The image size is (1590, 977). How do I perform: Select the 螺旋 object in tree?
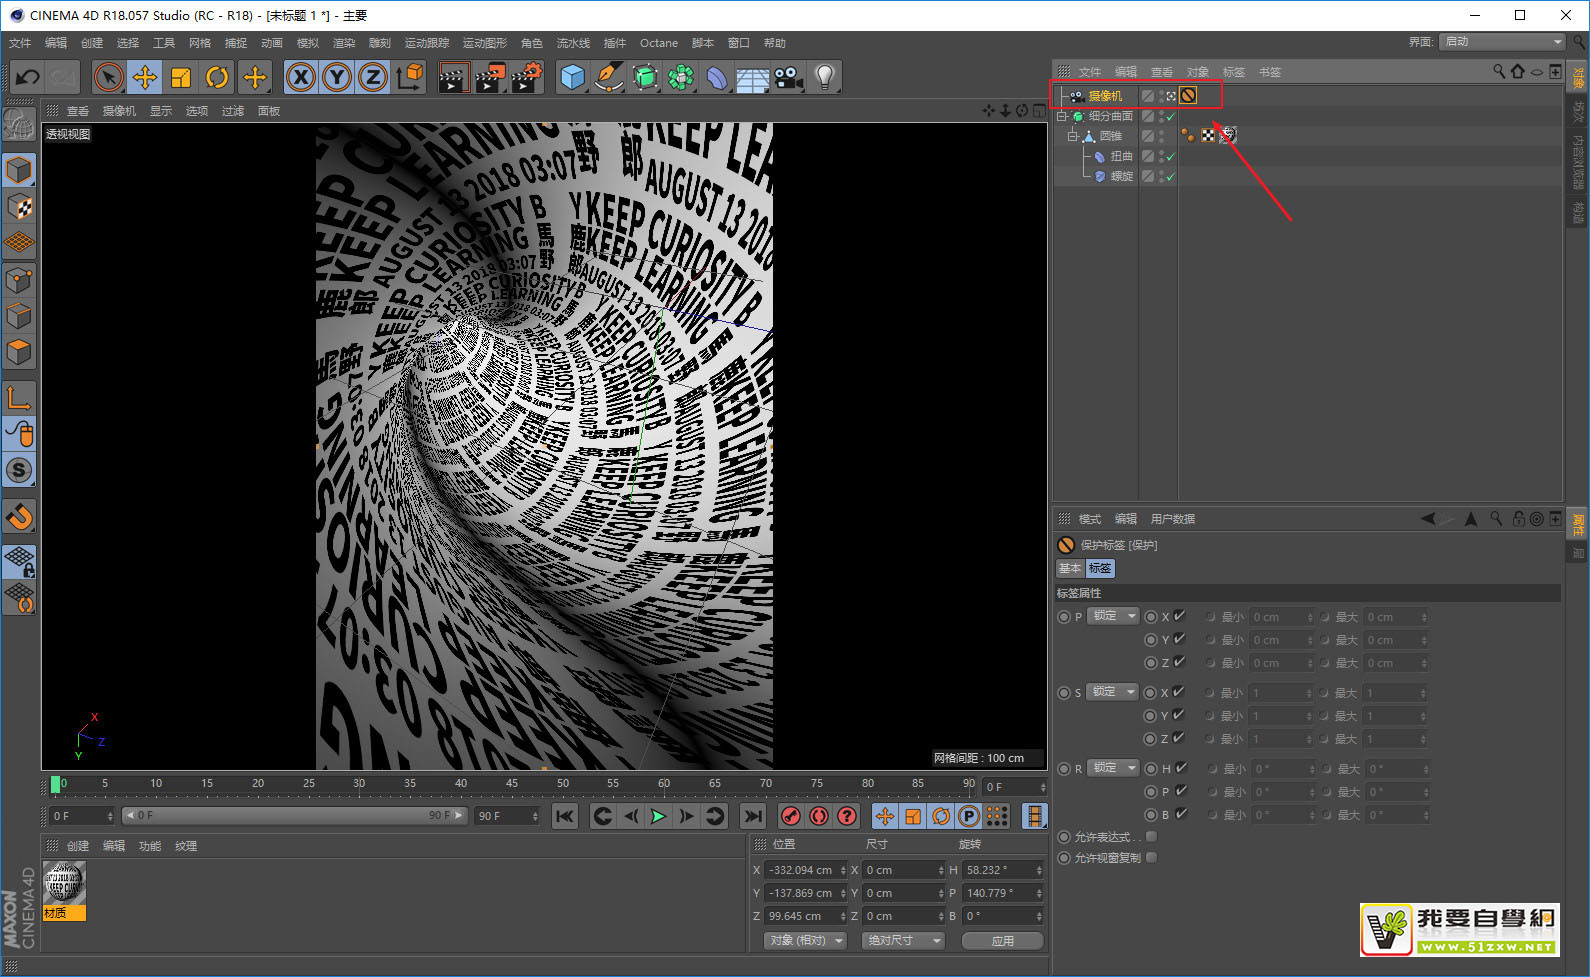1122,176
